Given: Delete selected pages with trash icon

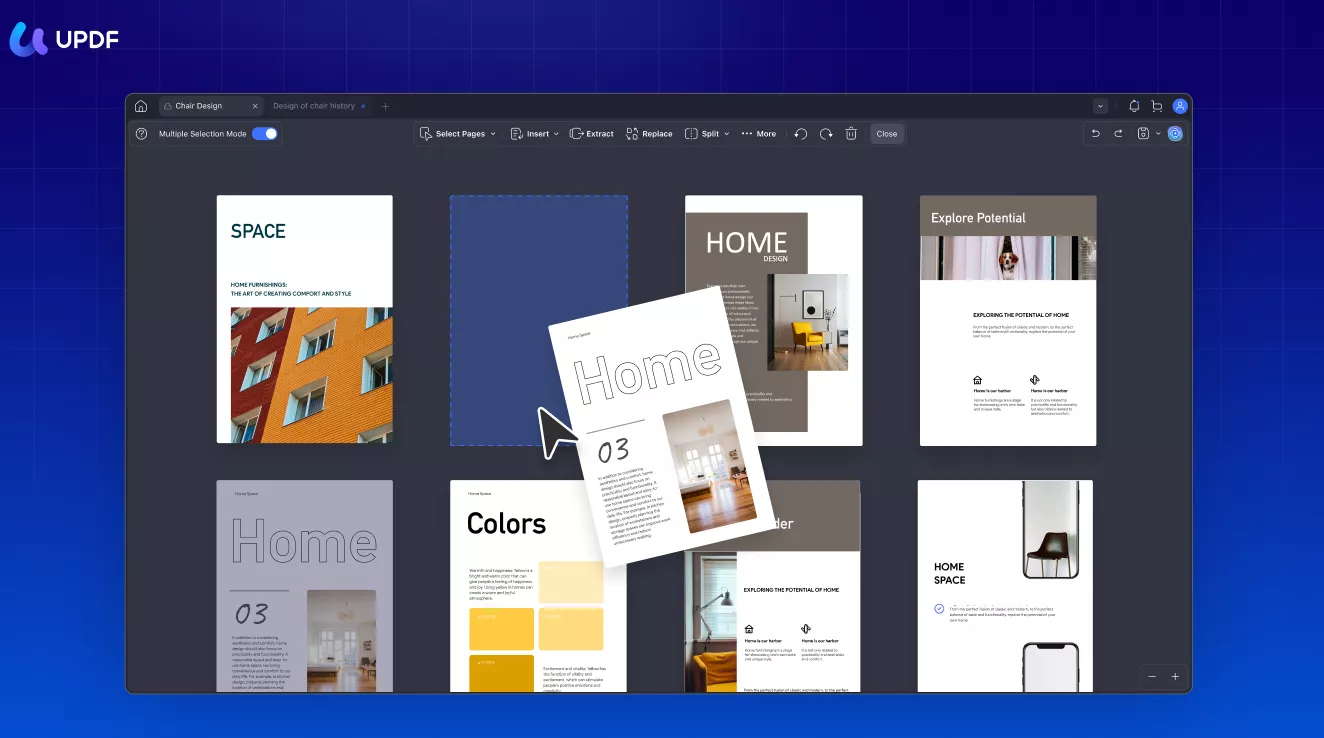Looking at the screenshot, I should coord(851,134).
